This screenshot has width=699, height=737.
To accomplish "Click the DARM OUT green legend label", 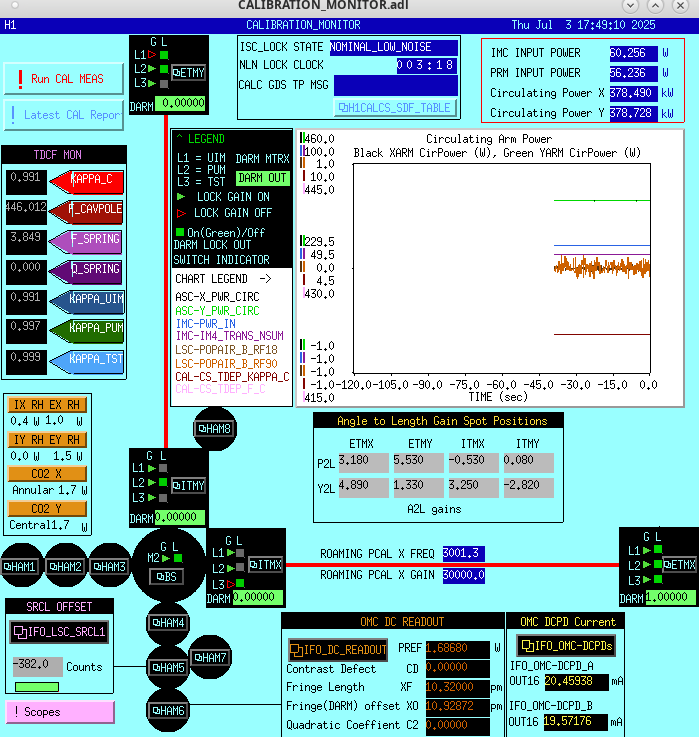I will (262, 178).
